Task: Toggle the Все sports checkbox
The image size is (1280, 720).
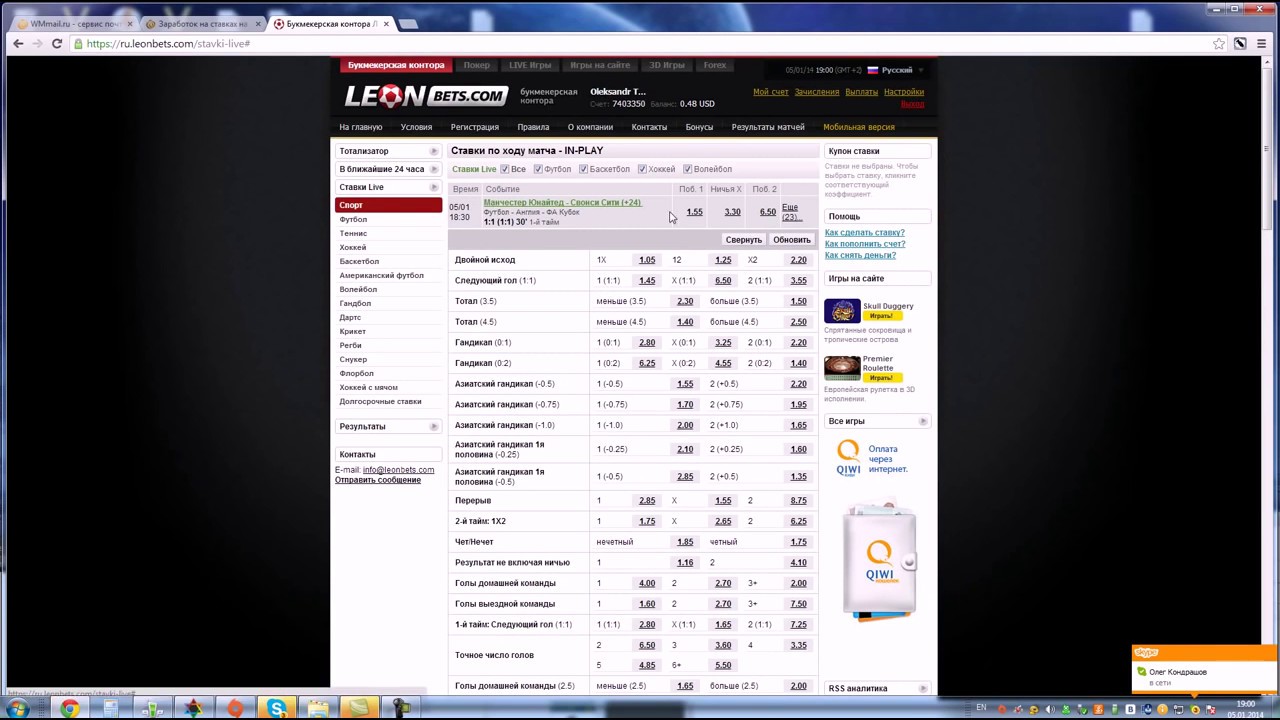Action: pos(505,169)
